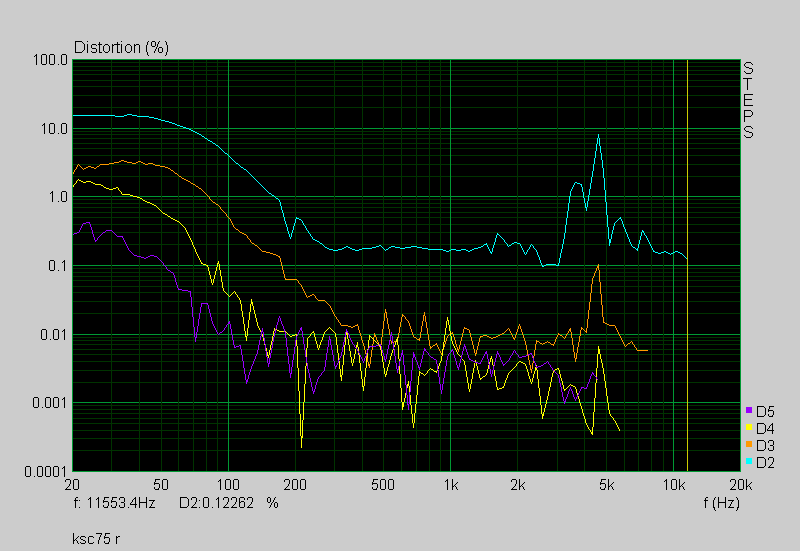Click the 'D2:0.12262 %' readout value

(x=229, y=503)
